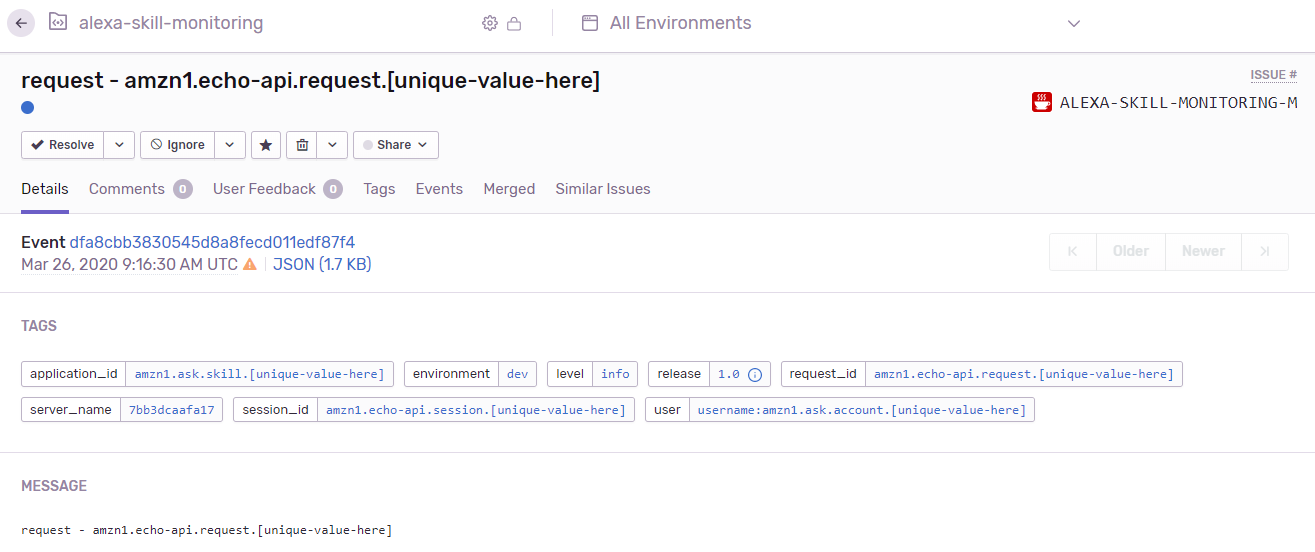Open project settings gear icon
This screenshot has height=552, width=1315.
click(x=490, y=23)
